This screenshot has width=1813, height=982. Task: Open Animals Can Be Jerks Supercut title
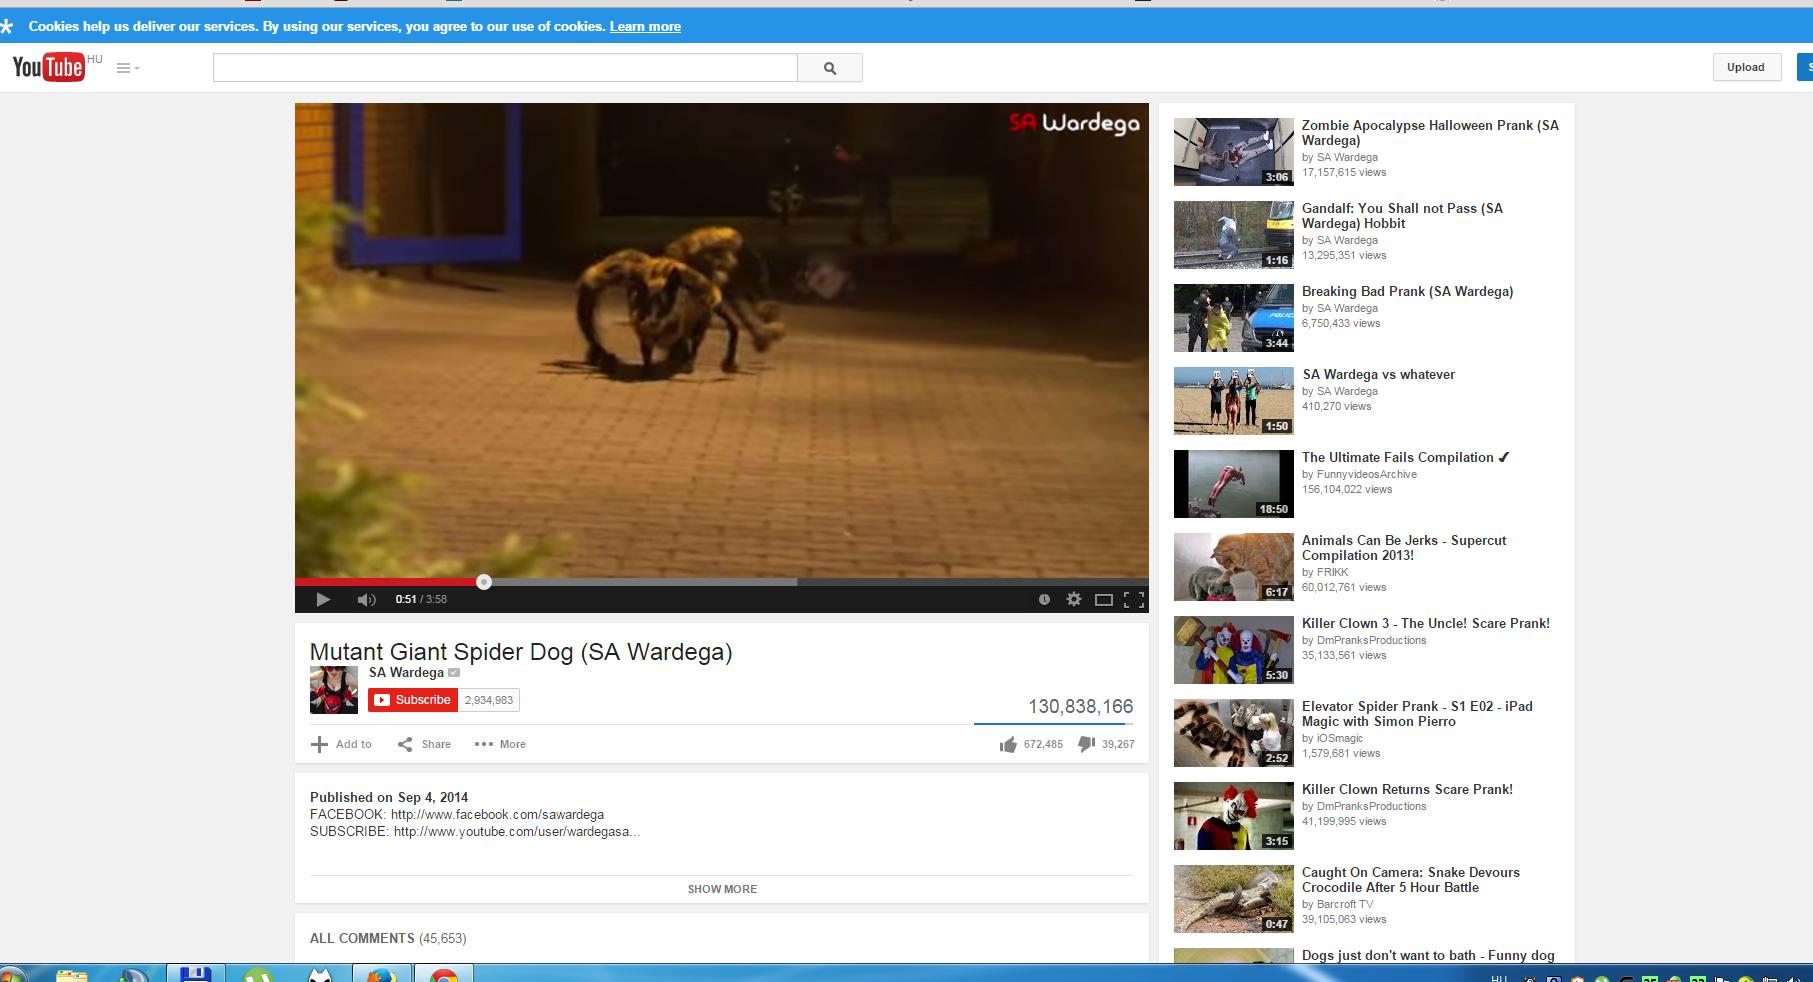(1404, 548)
